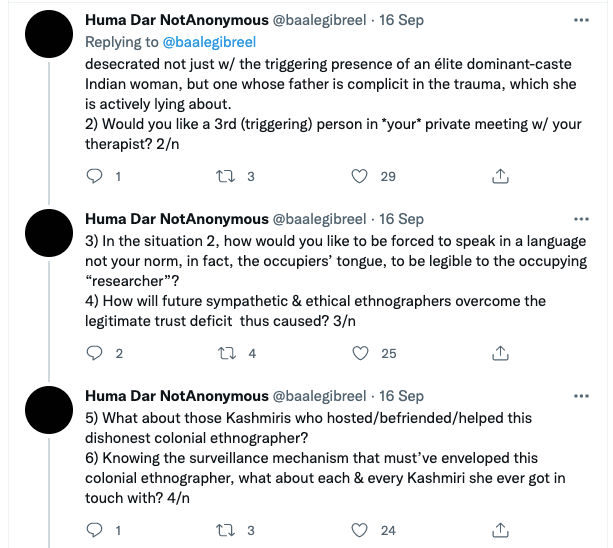Open more options on first tweet

pyautogui.click(x=582, y=20)
